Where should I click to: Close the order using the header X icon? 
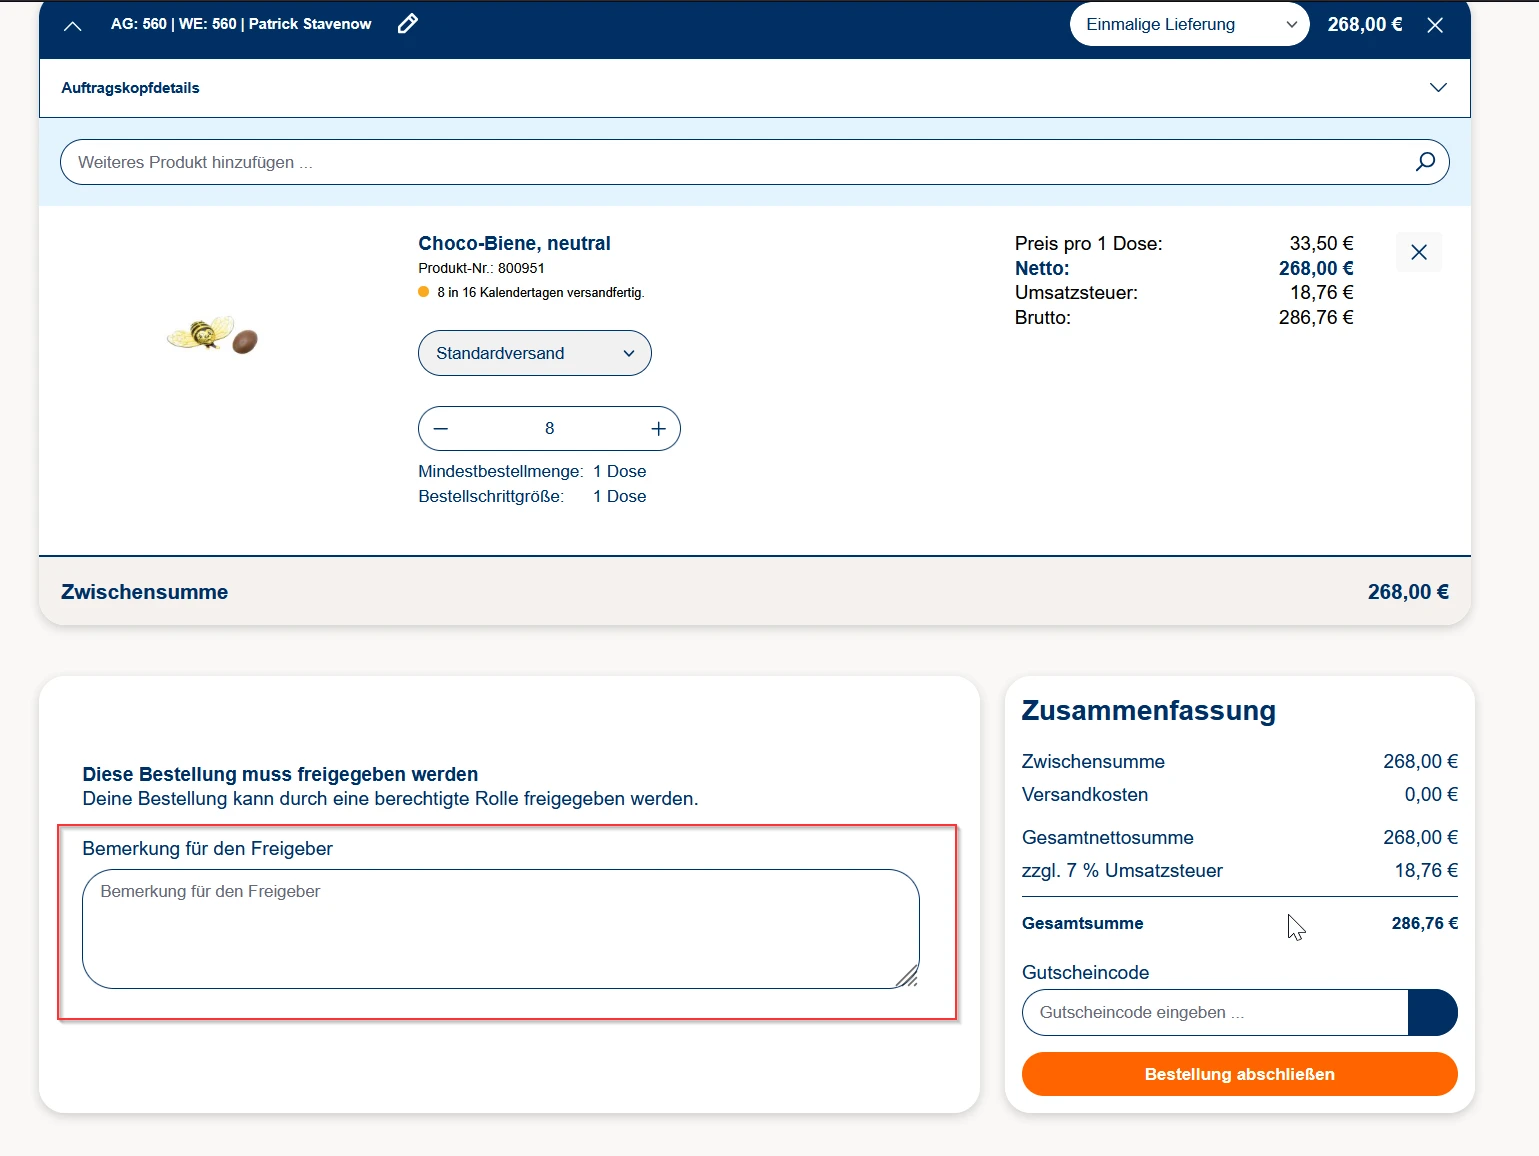point(1435,25)
